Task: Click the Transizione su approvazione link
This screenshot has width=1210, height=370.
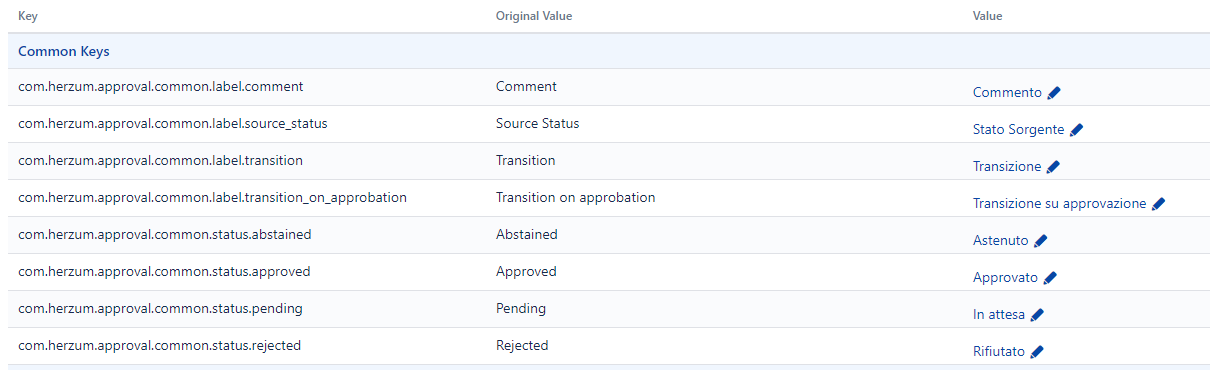Action: (x=1059, y=204)
